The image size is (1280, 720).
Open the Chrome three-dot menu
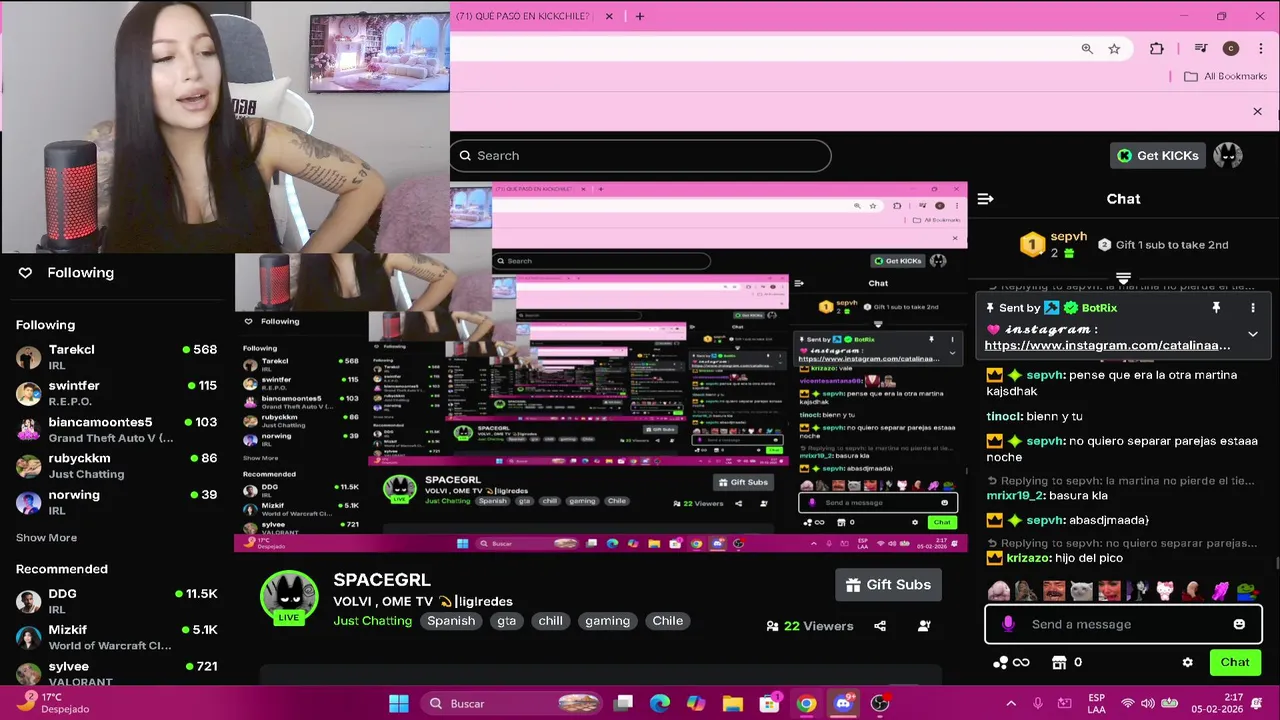[x=1261, y=49]
